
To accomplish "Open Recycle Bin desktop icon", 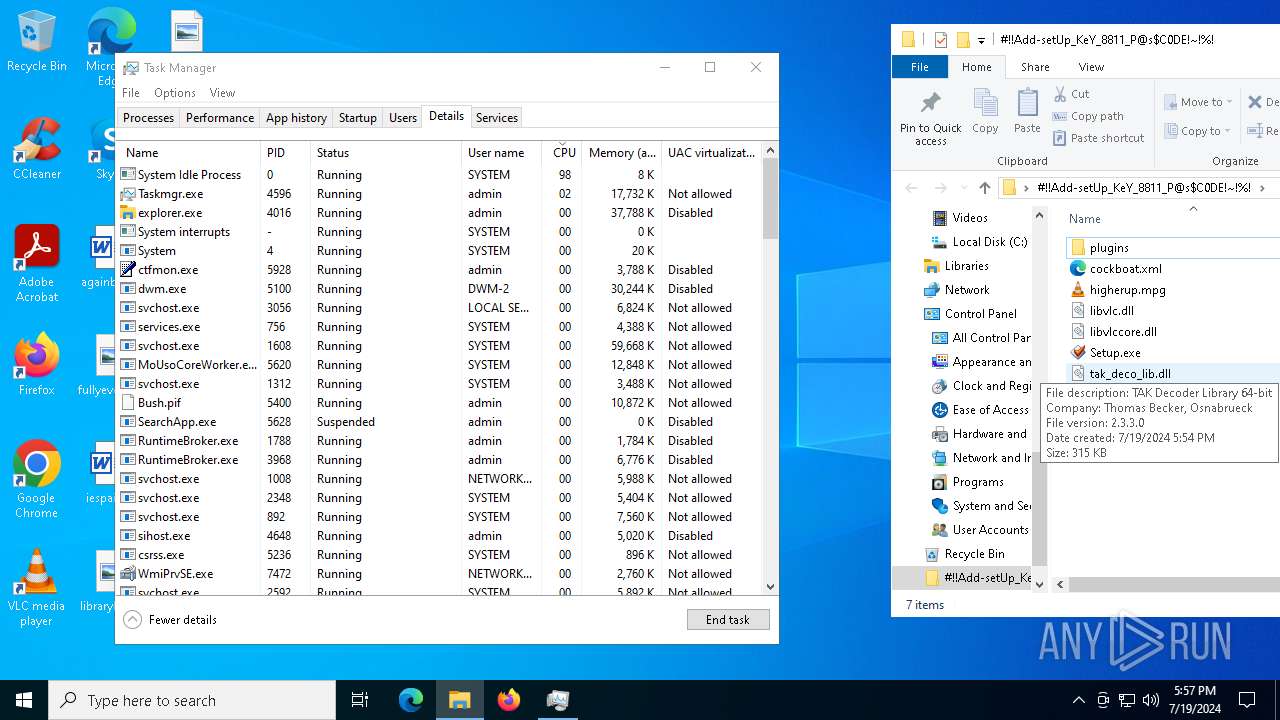I will click(x=36, y=42).
